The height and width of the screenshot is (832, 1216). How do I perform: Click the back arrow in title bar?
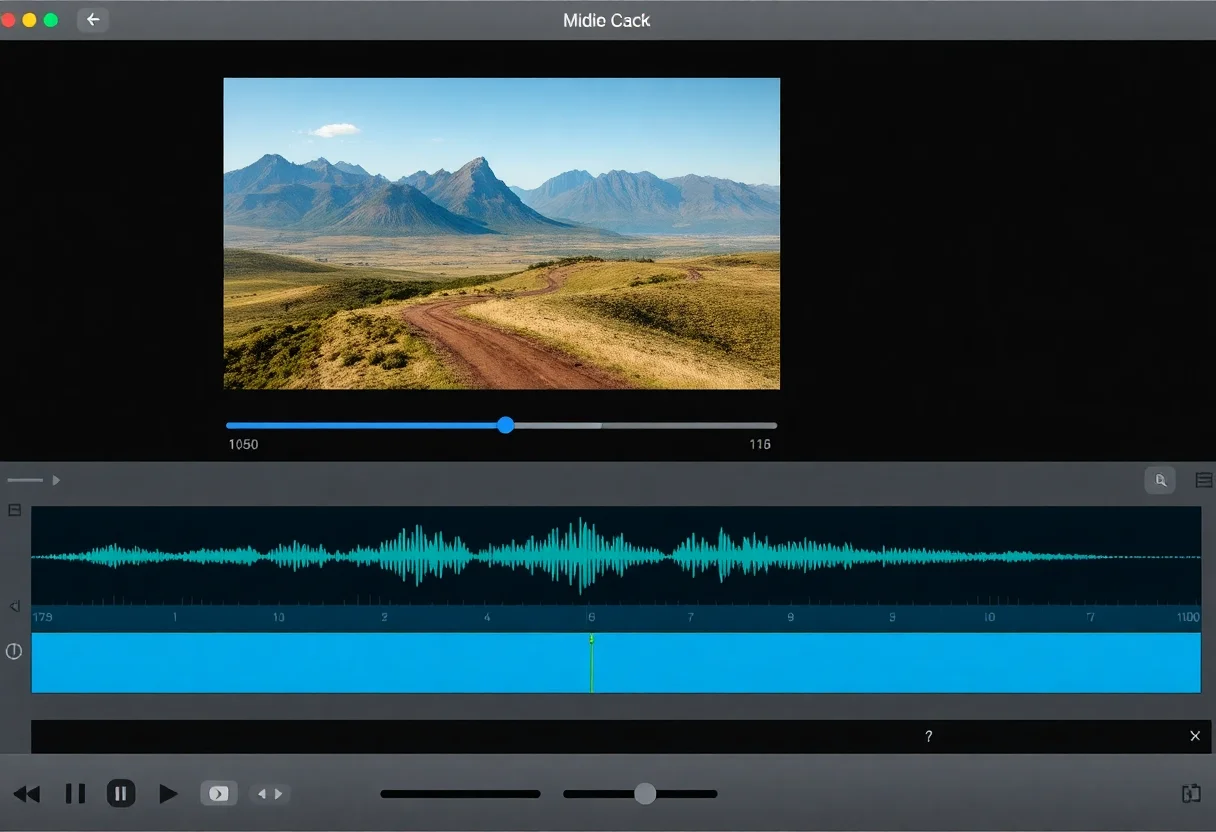tap(93, 20)
